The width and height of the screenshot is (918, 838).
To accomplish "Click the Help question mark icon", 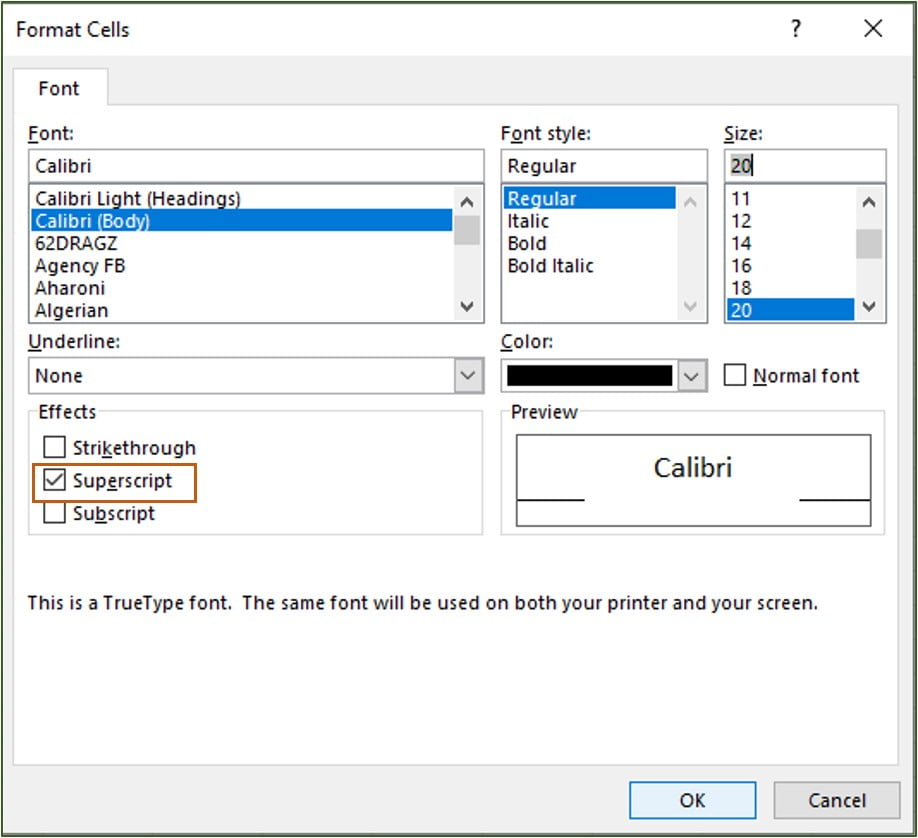I will point(796,29).
